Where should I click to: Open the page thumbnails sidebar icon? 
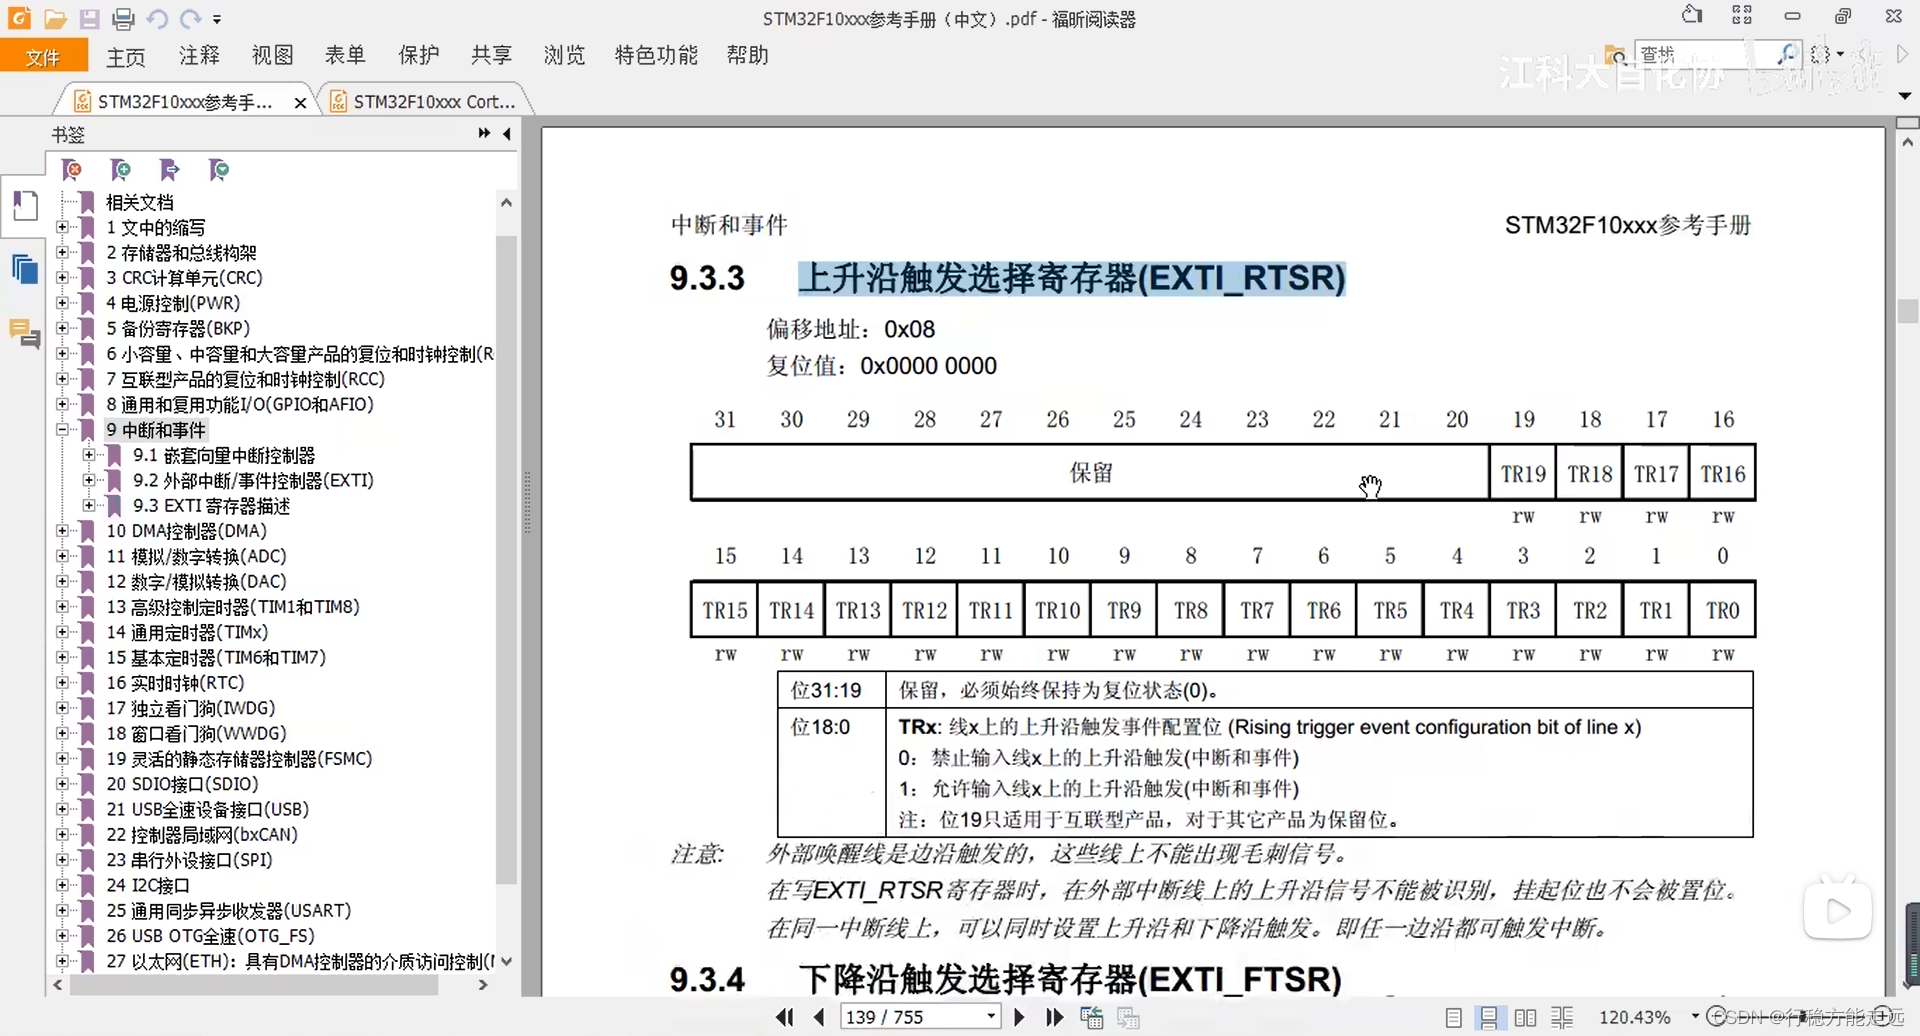tap(25, 270)
